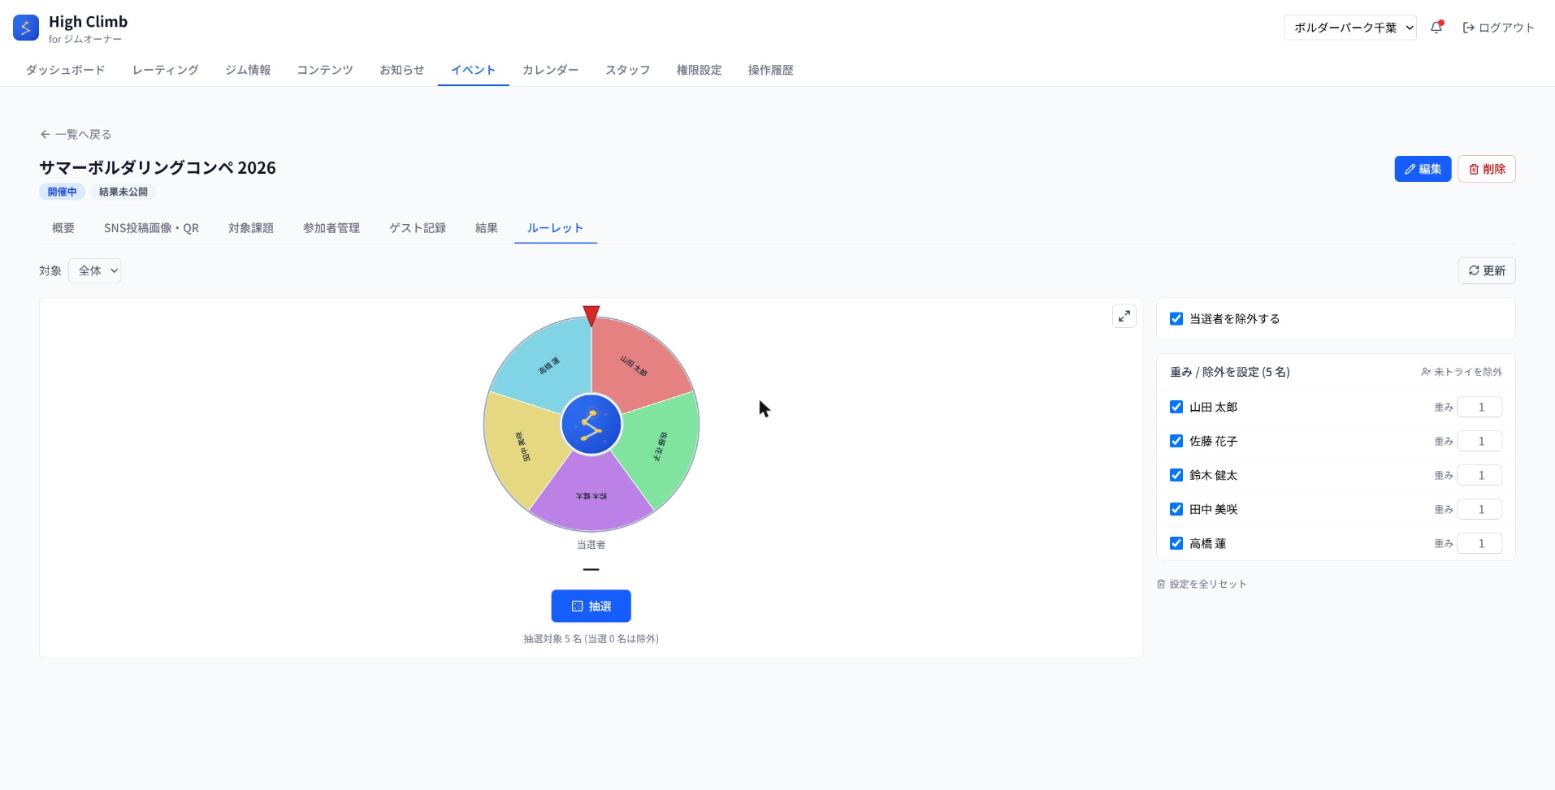1555x790 pixels.
Task: Click 未トライを除外 link
Action: click(1461, 372)
